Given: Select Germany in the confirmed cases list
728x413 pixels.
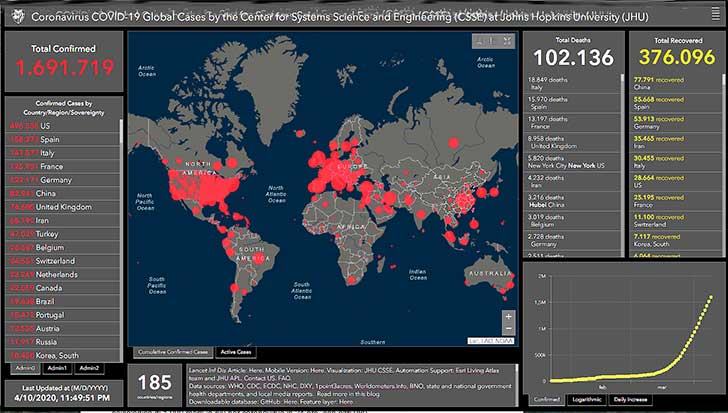Looking at the screenshot, I should click(63, 180).
